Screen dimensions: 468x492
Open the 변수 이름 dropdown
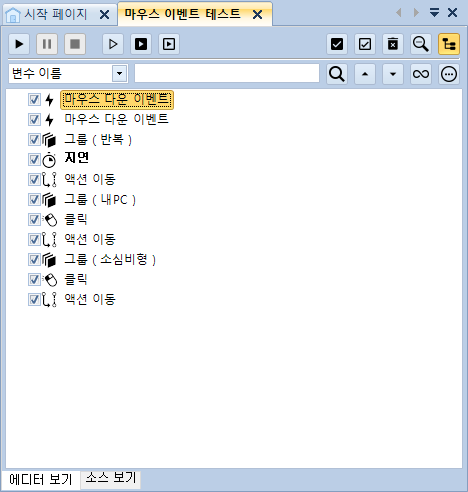pos(119,73)
